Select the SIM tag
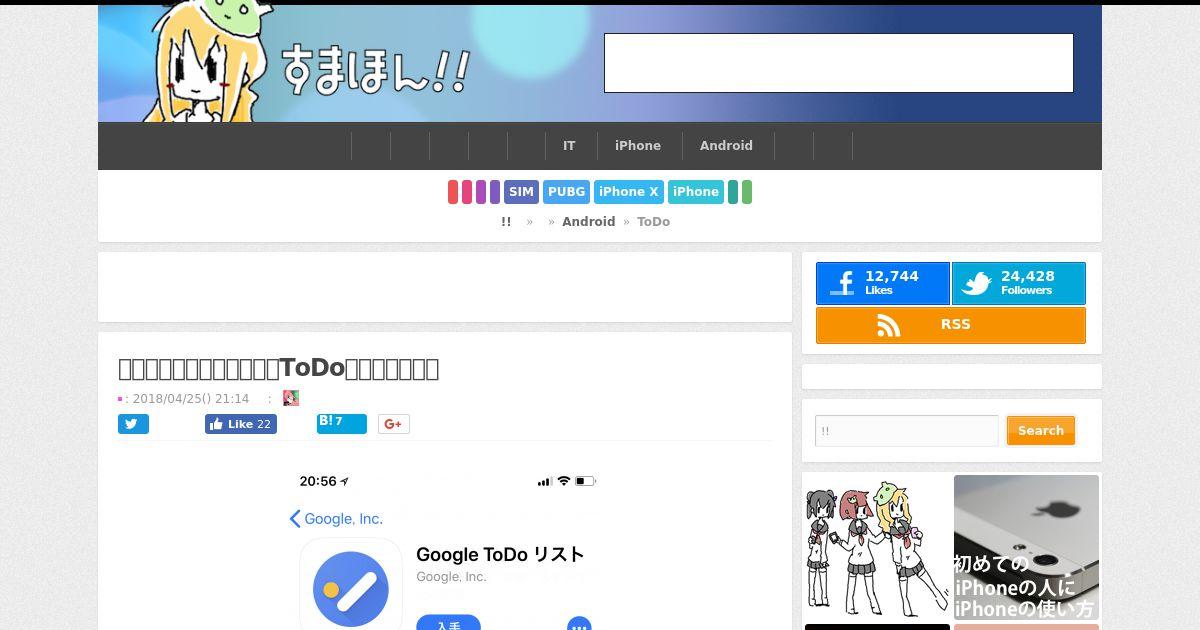 [x=521, y=192]
